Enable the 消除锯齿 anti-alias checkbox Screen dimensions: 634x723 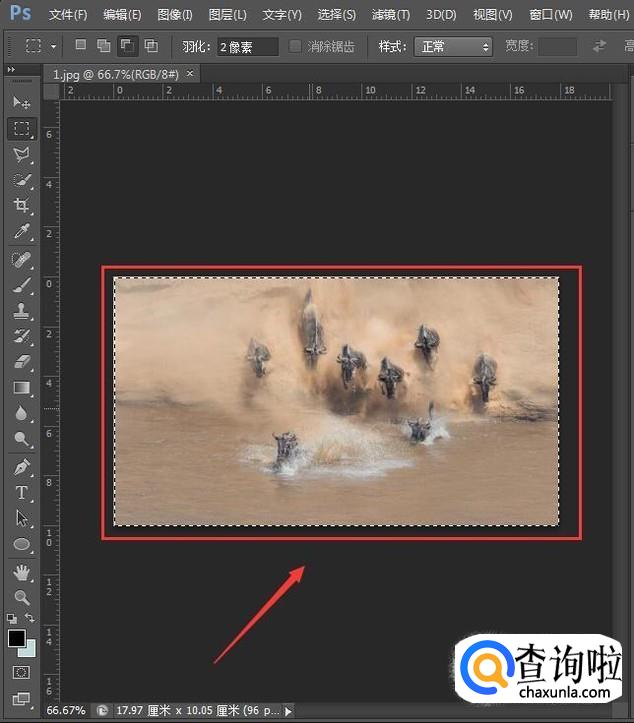pos(295,47)
